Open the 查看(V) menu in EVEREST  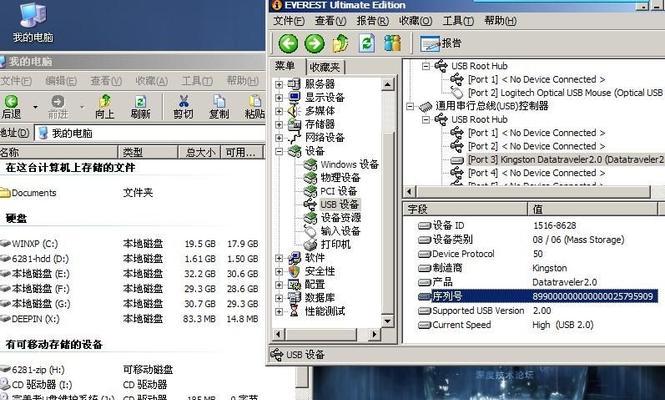pyautogui.click(x=330, y=21)
